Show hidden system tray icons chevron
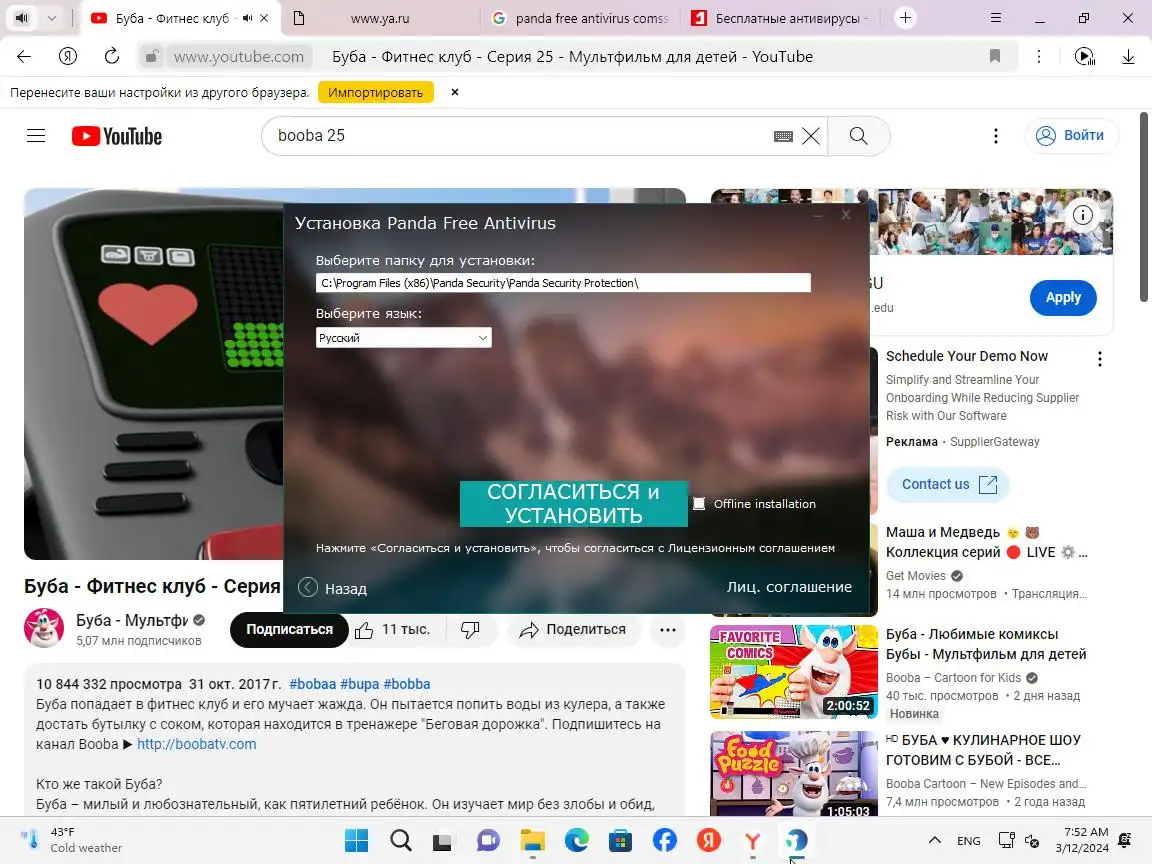 click(935, 840)
